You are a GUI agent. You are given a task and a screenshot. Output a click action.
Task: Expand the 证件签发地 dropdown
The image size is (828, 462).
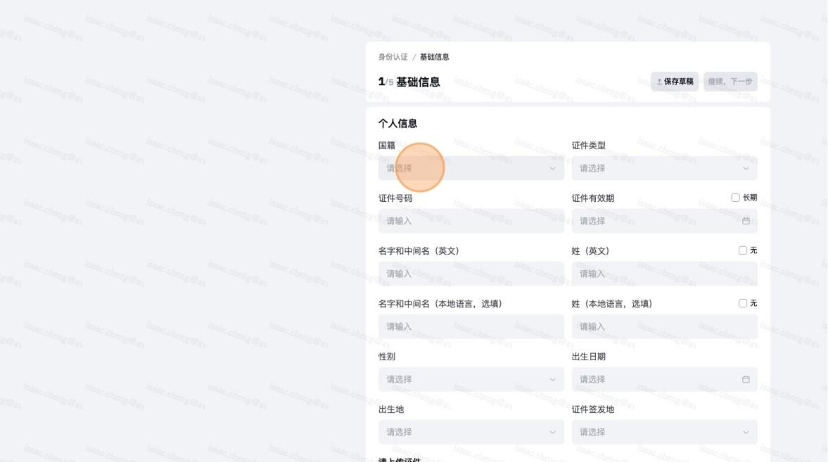click(x=663, y=432)
